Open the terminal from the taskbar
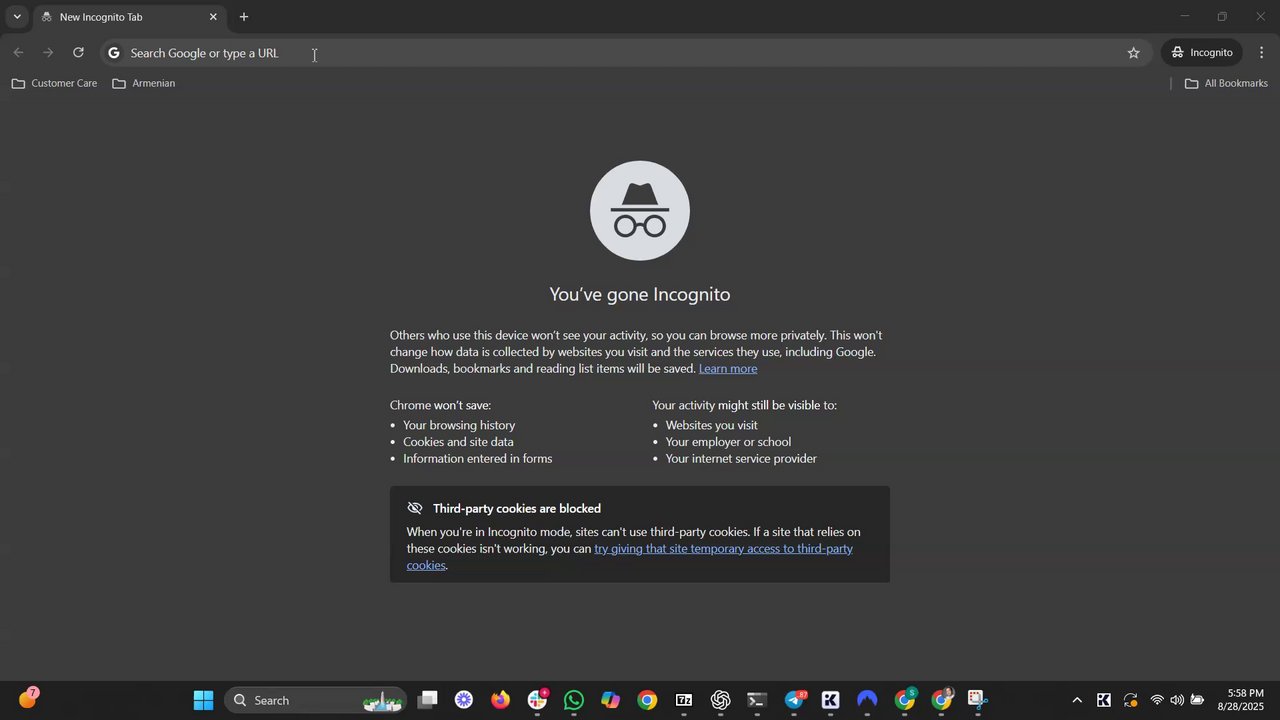1280x720 pixels. point(757,700)
